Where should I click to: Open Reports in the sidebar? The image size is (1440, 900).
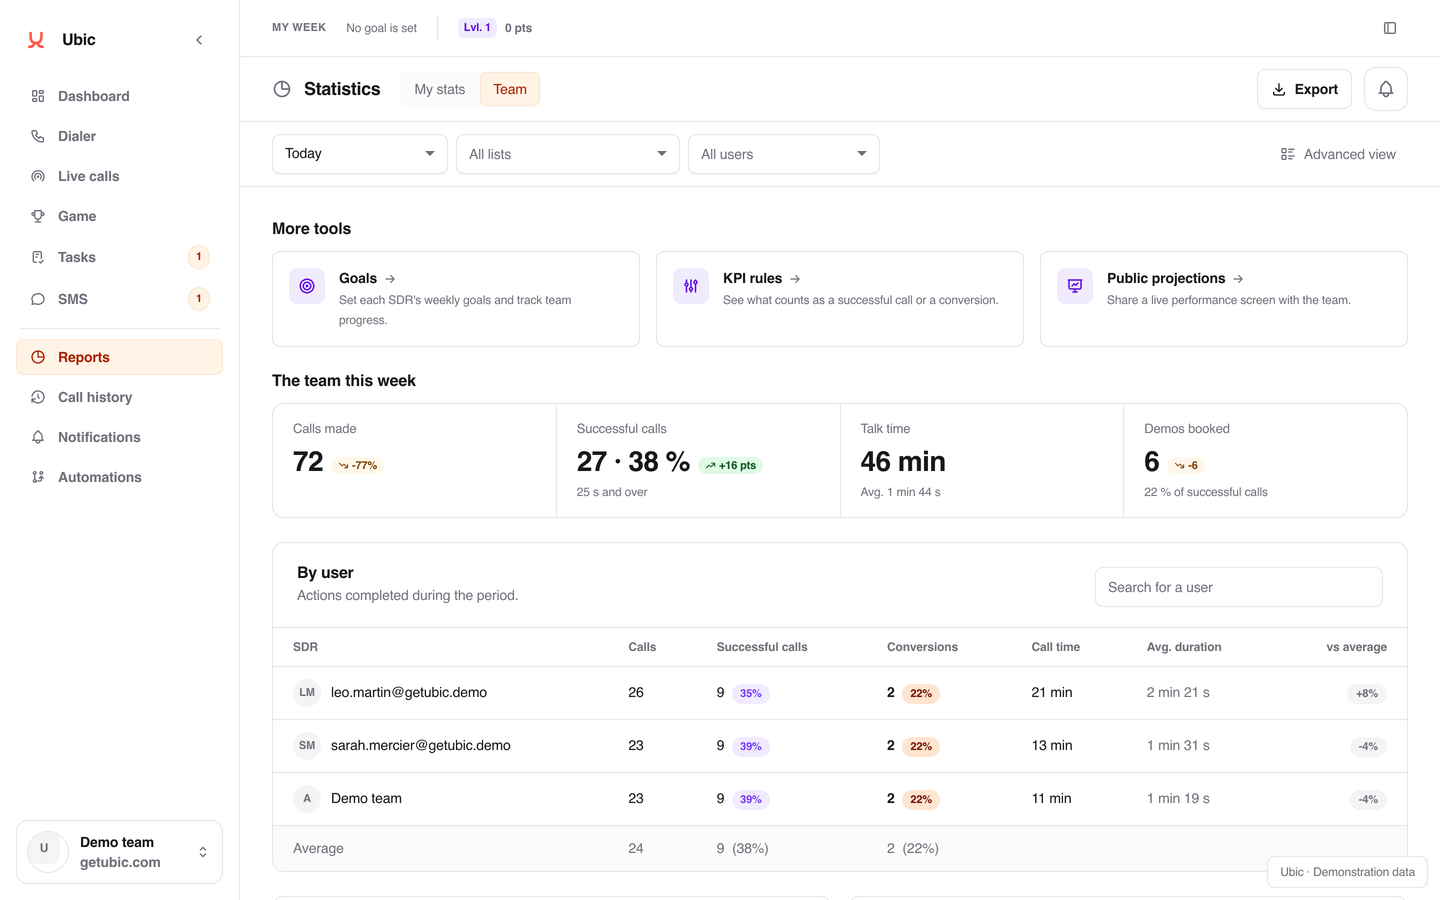click(x=119, y=357)
